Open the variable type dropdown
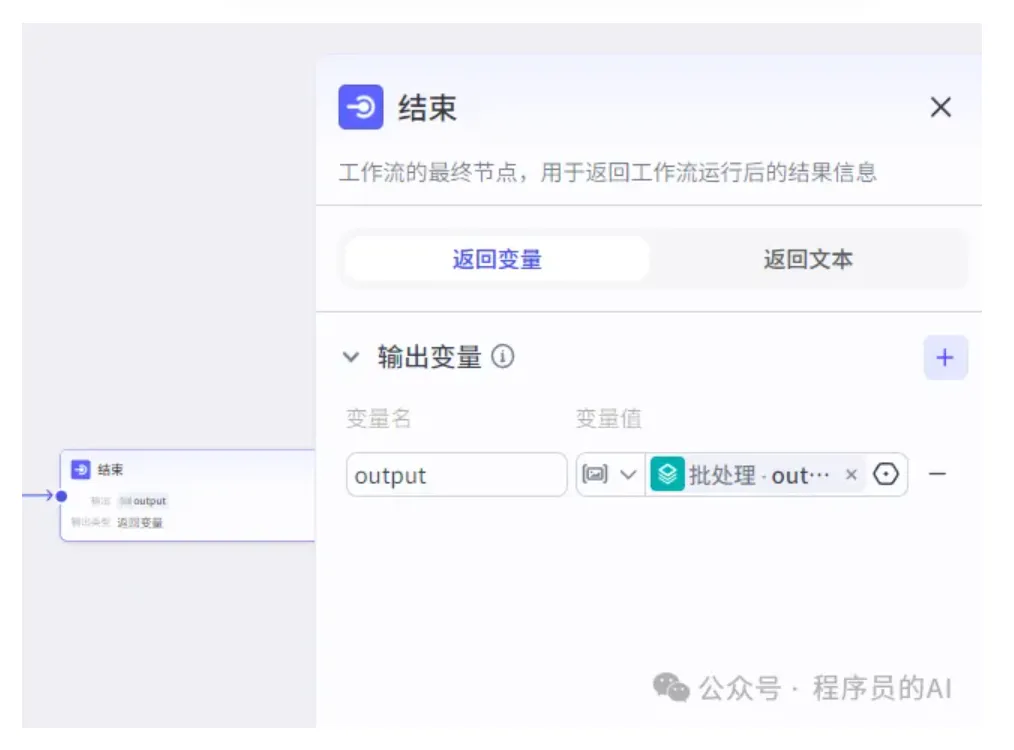This screenshot has width=1014, height=750. click(x=610, y=475)
